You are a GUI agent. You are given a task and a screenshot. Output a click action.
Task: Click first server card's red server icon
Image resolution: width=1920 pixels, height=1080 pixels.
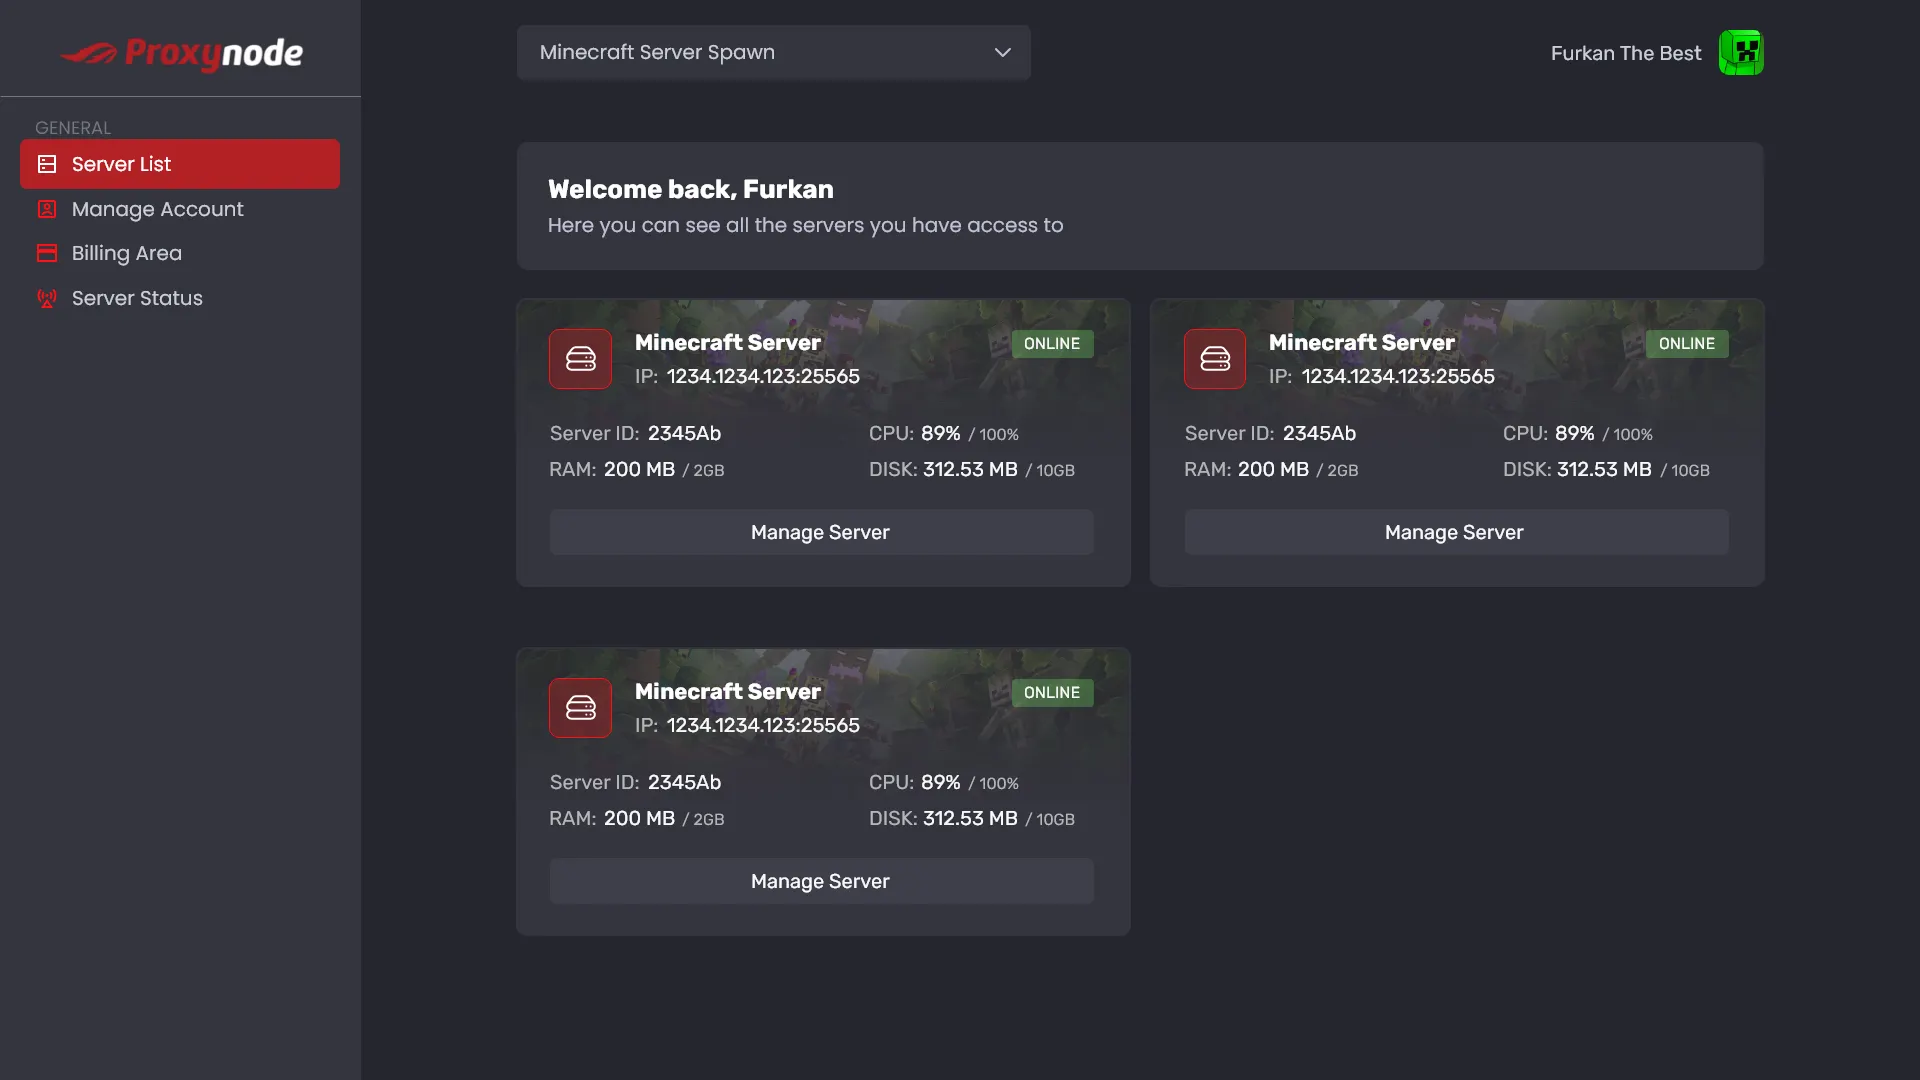(x=580, y=359)
